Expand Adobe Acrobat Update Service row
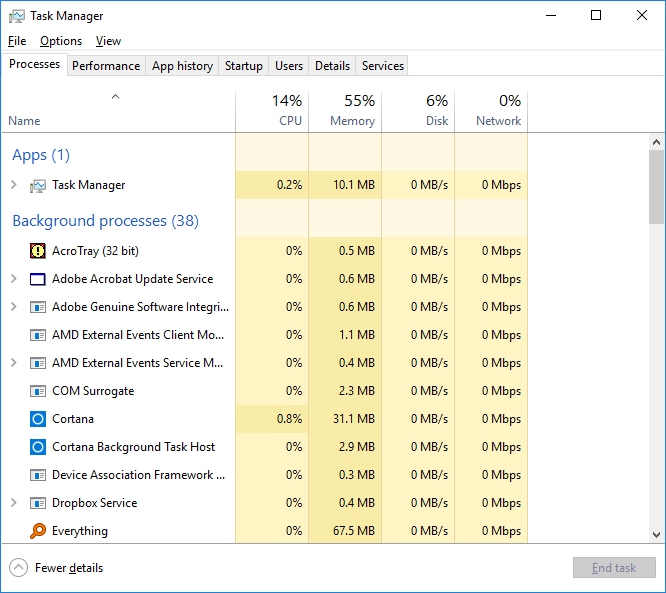Image resolution: width=666 pixels, height=593 pixels. (x=14, y=279)
